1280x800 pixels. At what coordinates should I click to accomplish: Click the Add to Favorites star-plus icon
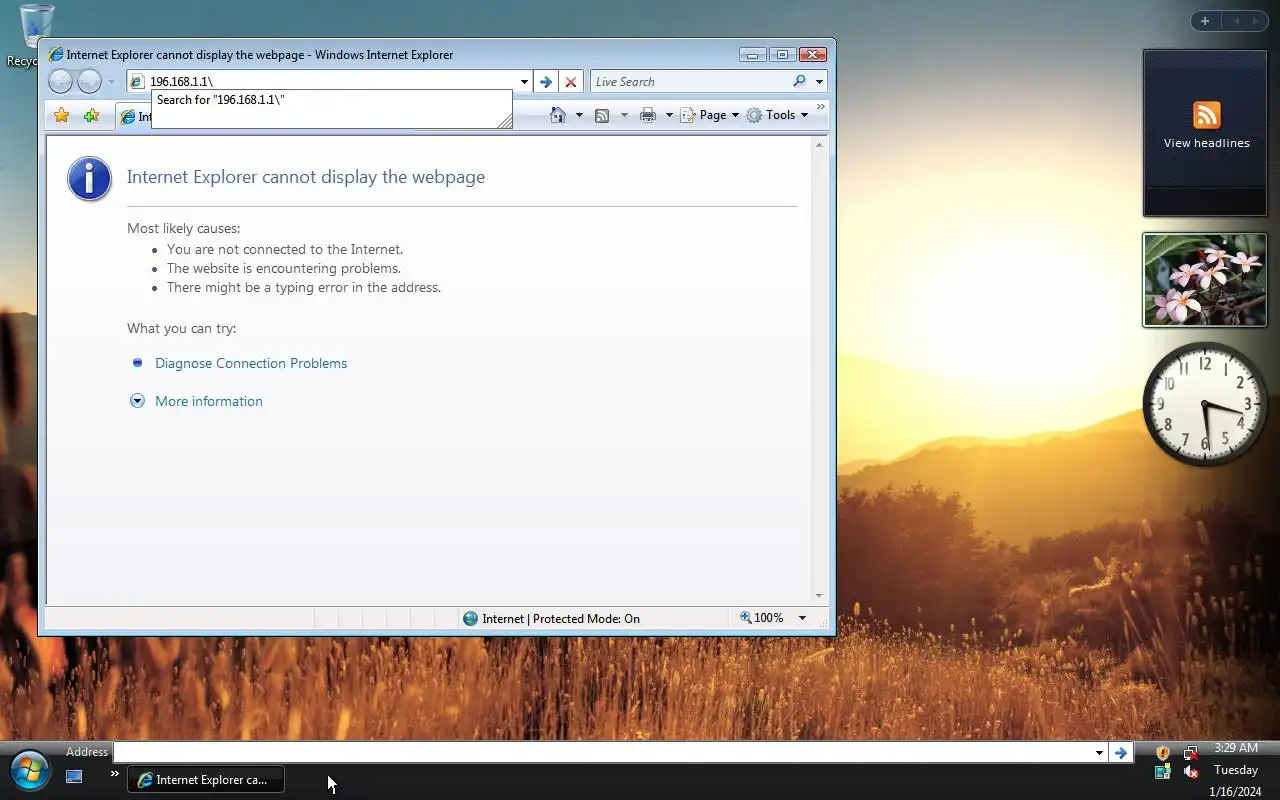92,115
